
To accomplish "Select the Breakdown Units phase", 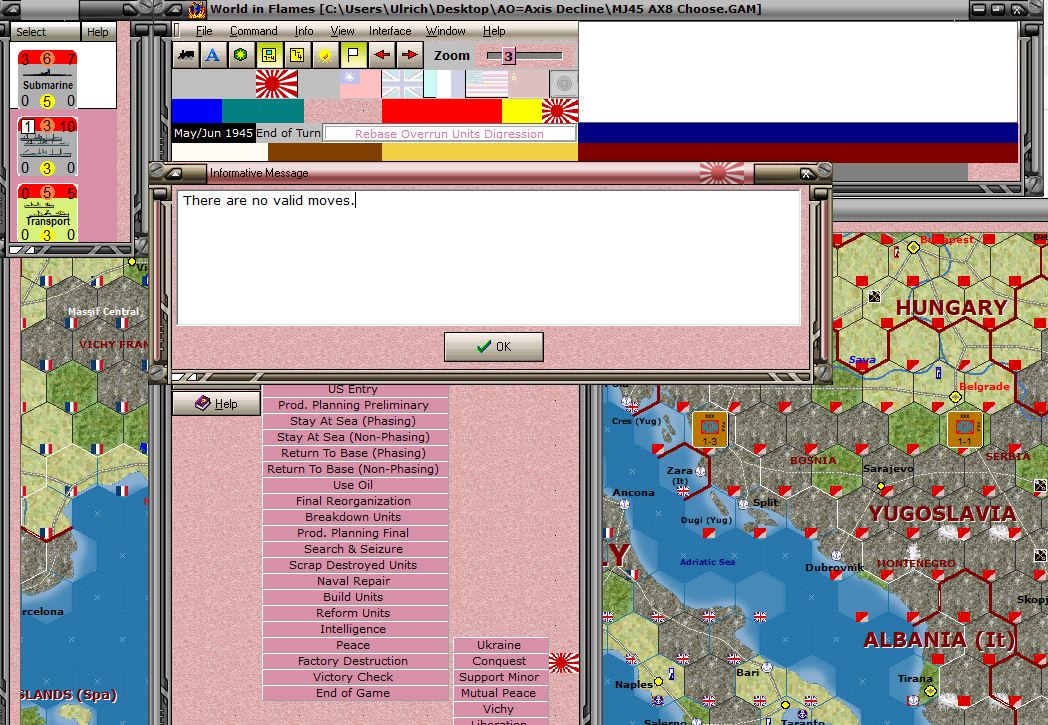I will tap(354, 517).
